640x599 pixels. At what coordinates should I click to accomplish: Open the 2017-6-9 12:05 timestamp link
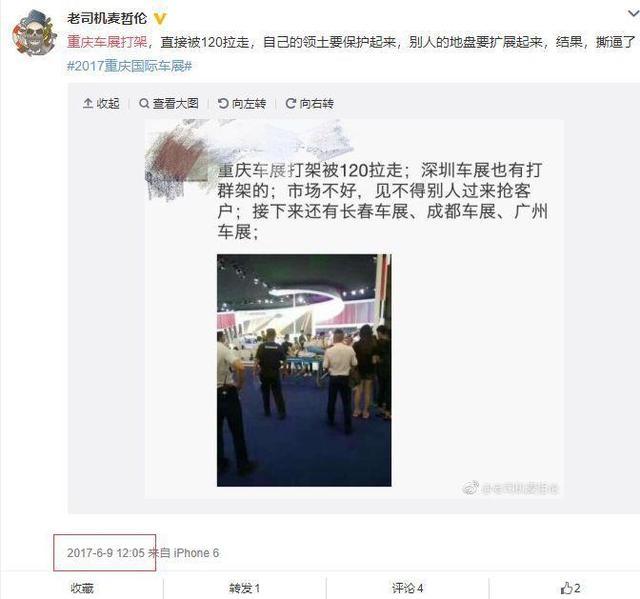tap(106, 553)
